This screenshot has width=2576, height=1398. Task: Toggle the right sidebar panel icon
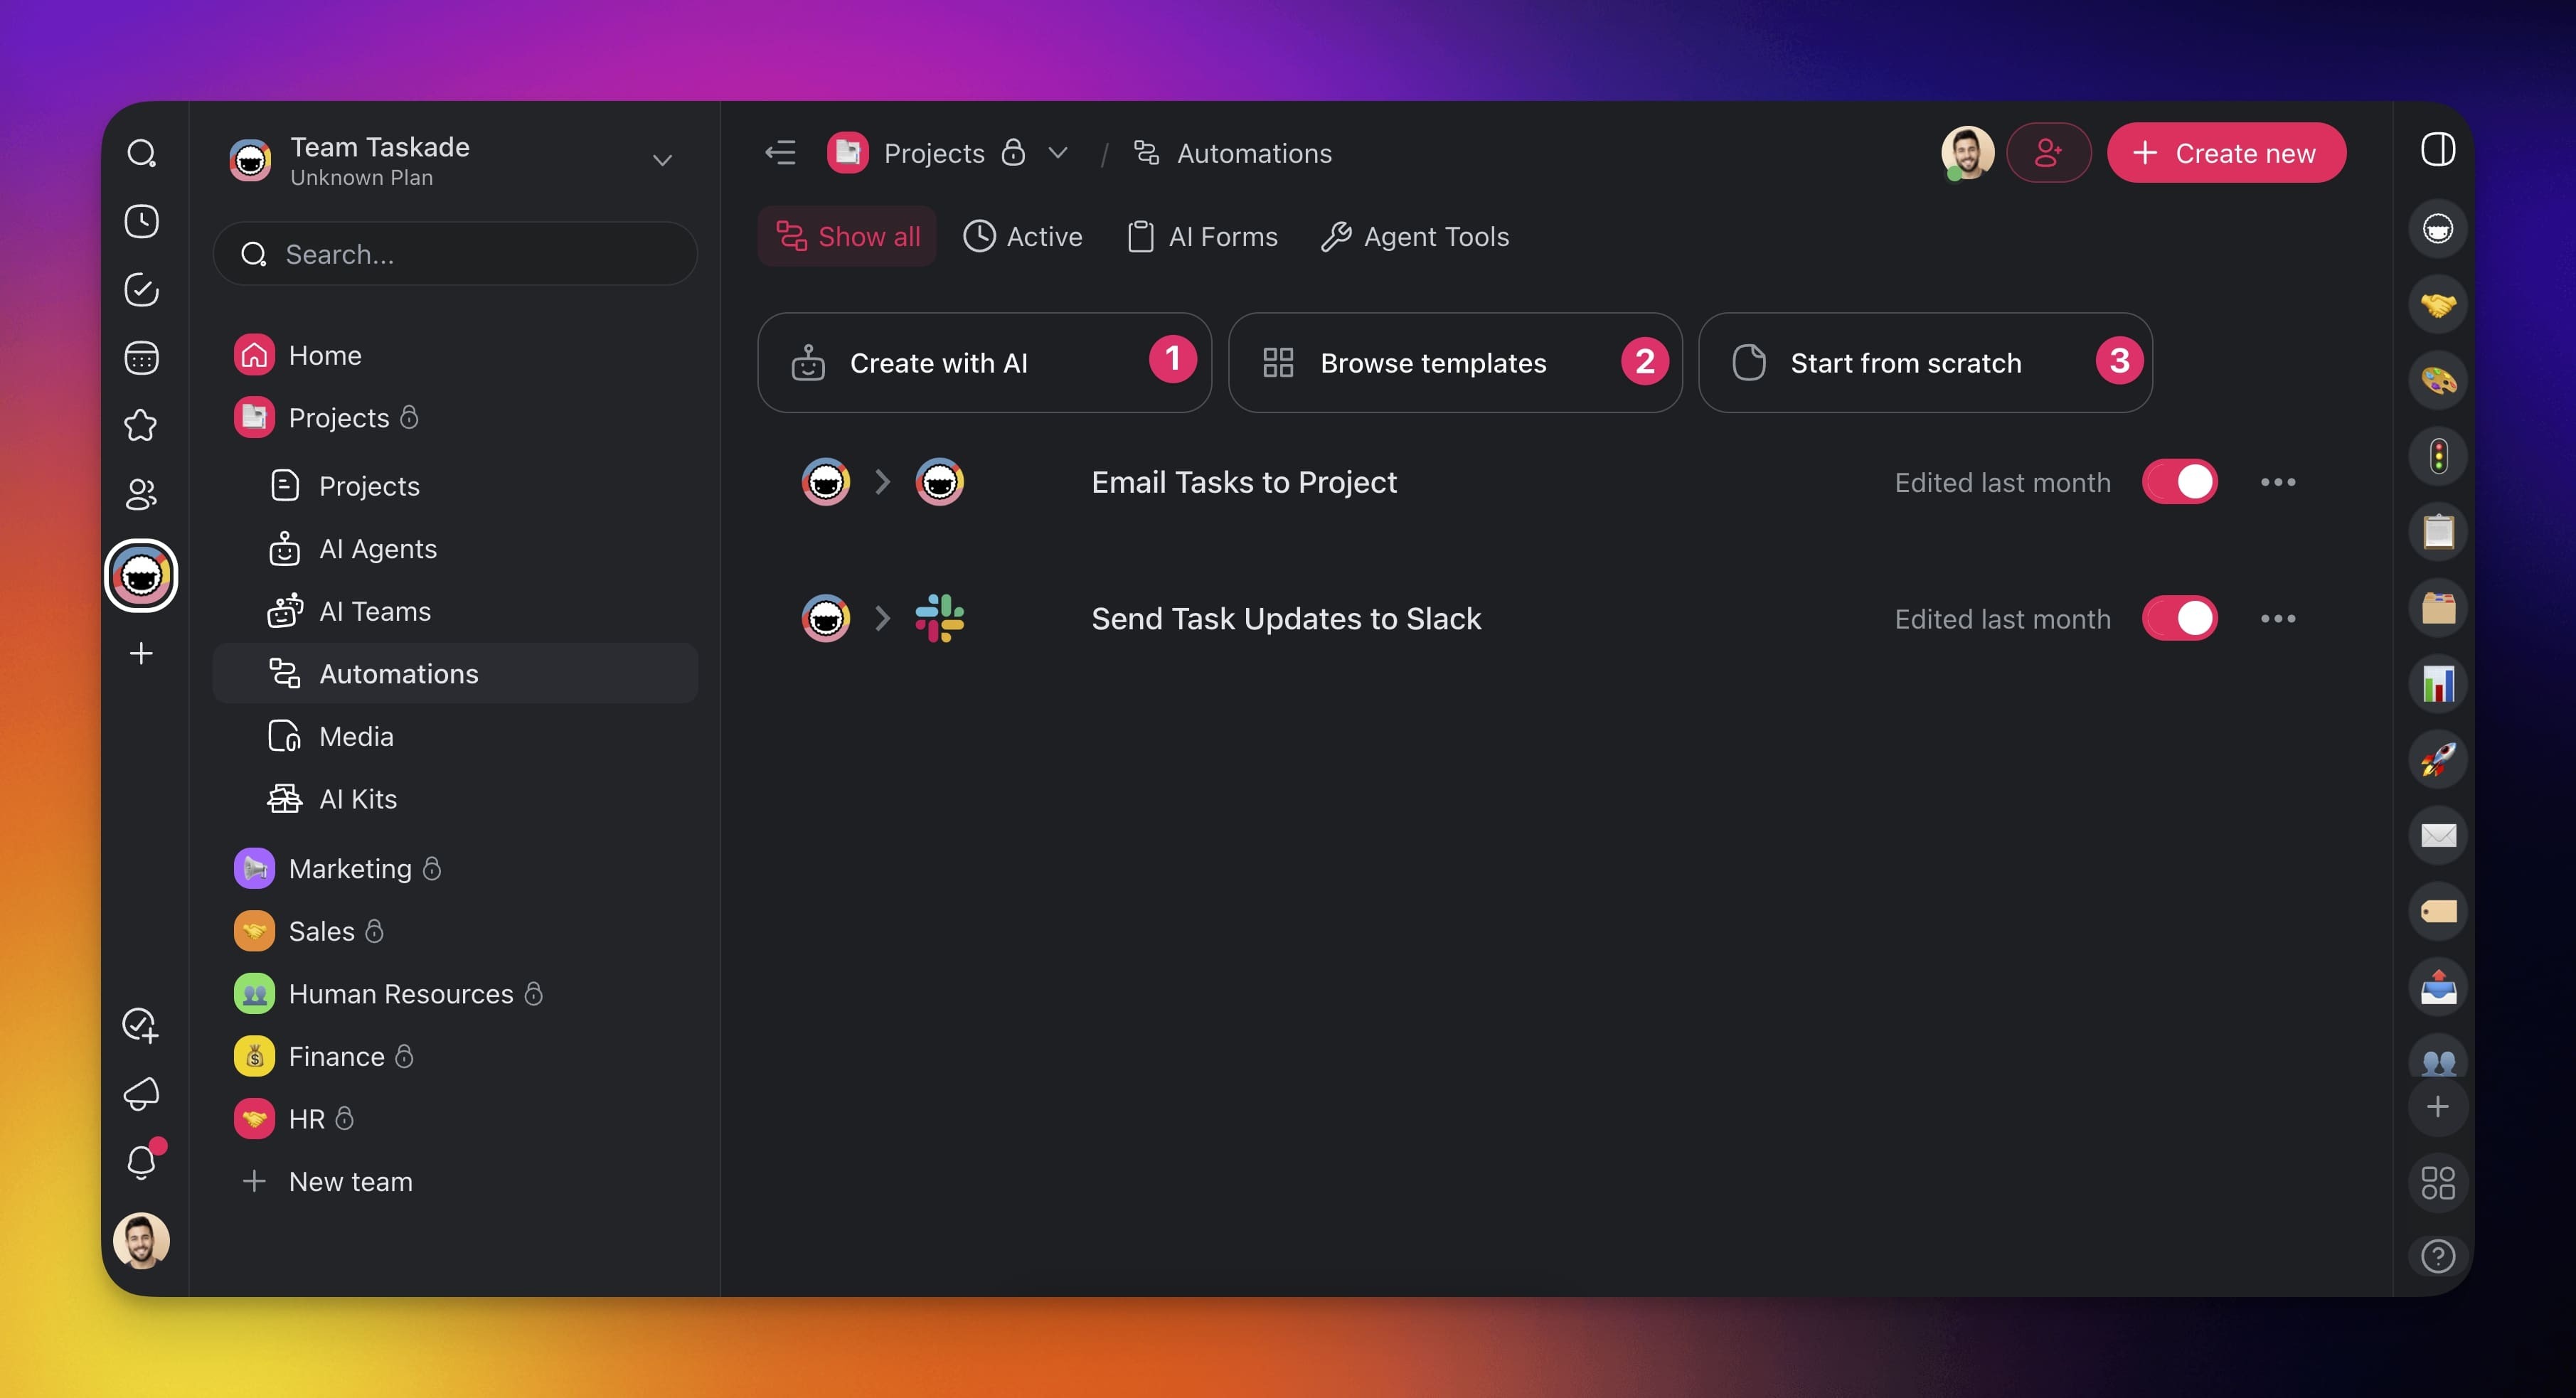pyautogui.click(x=2437, y=149)
